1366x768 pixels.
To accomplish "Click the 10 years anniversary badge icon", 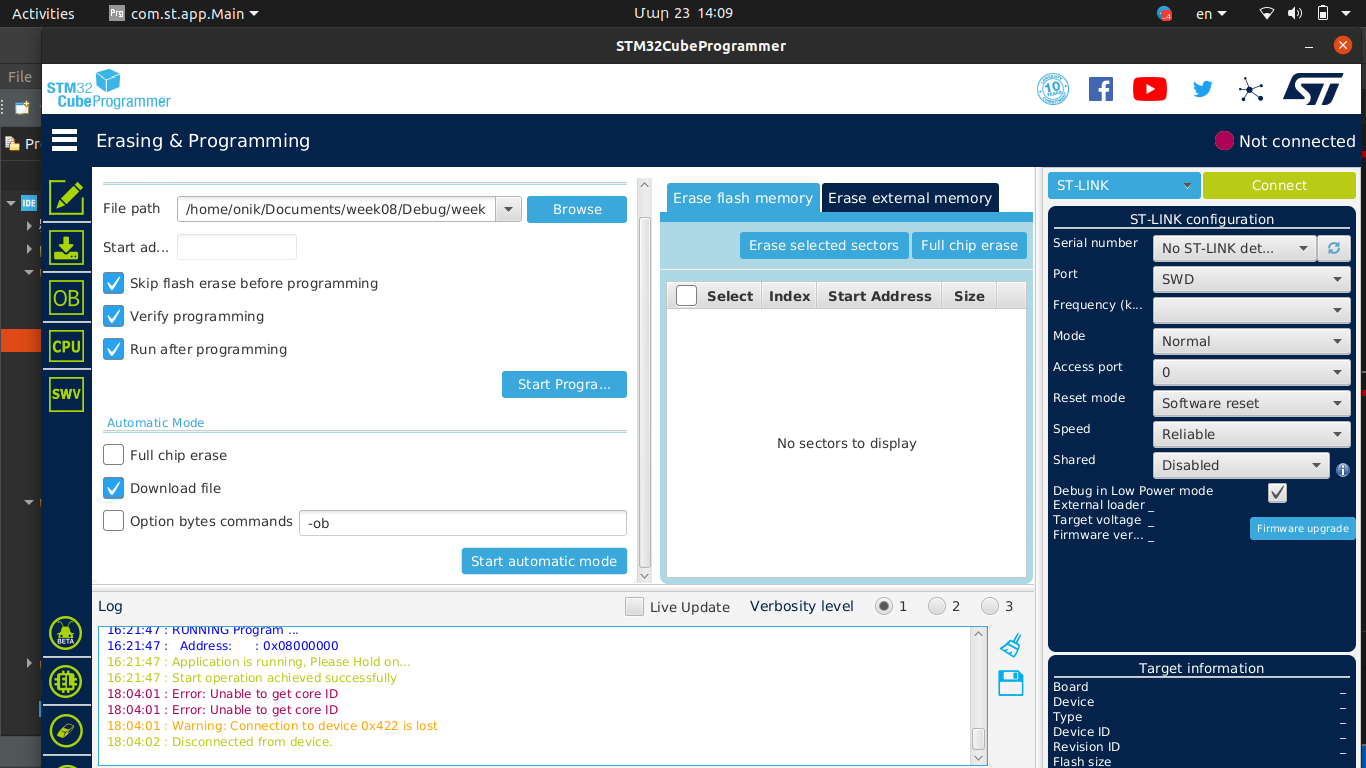I will (1053, 89).
